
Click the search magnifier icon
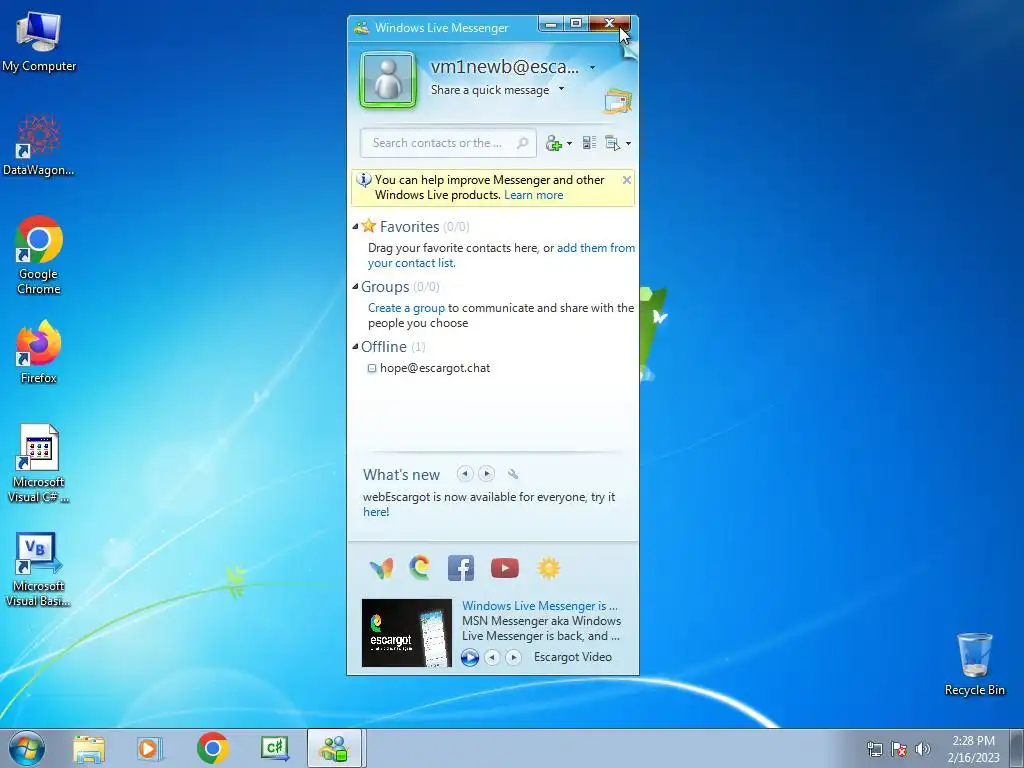coord(522,143)
